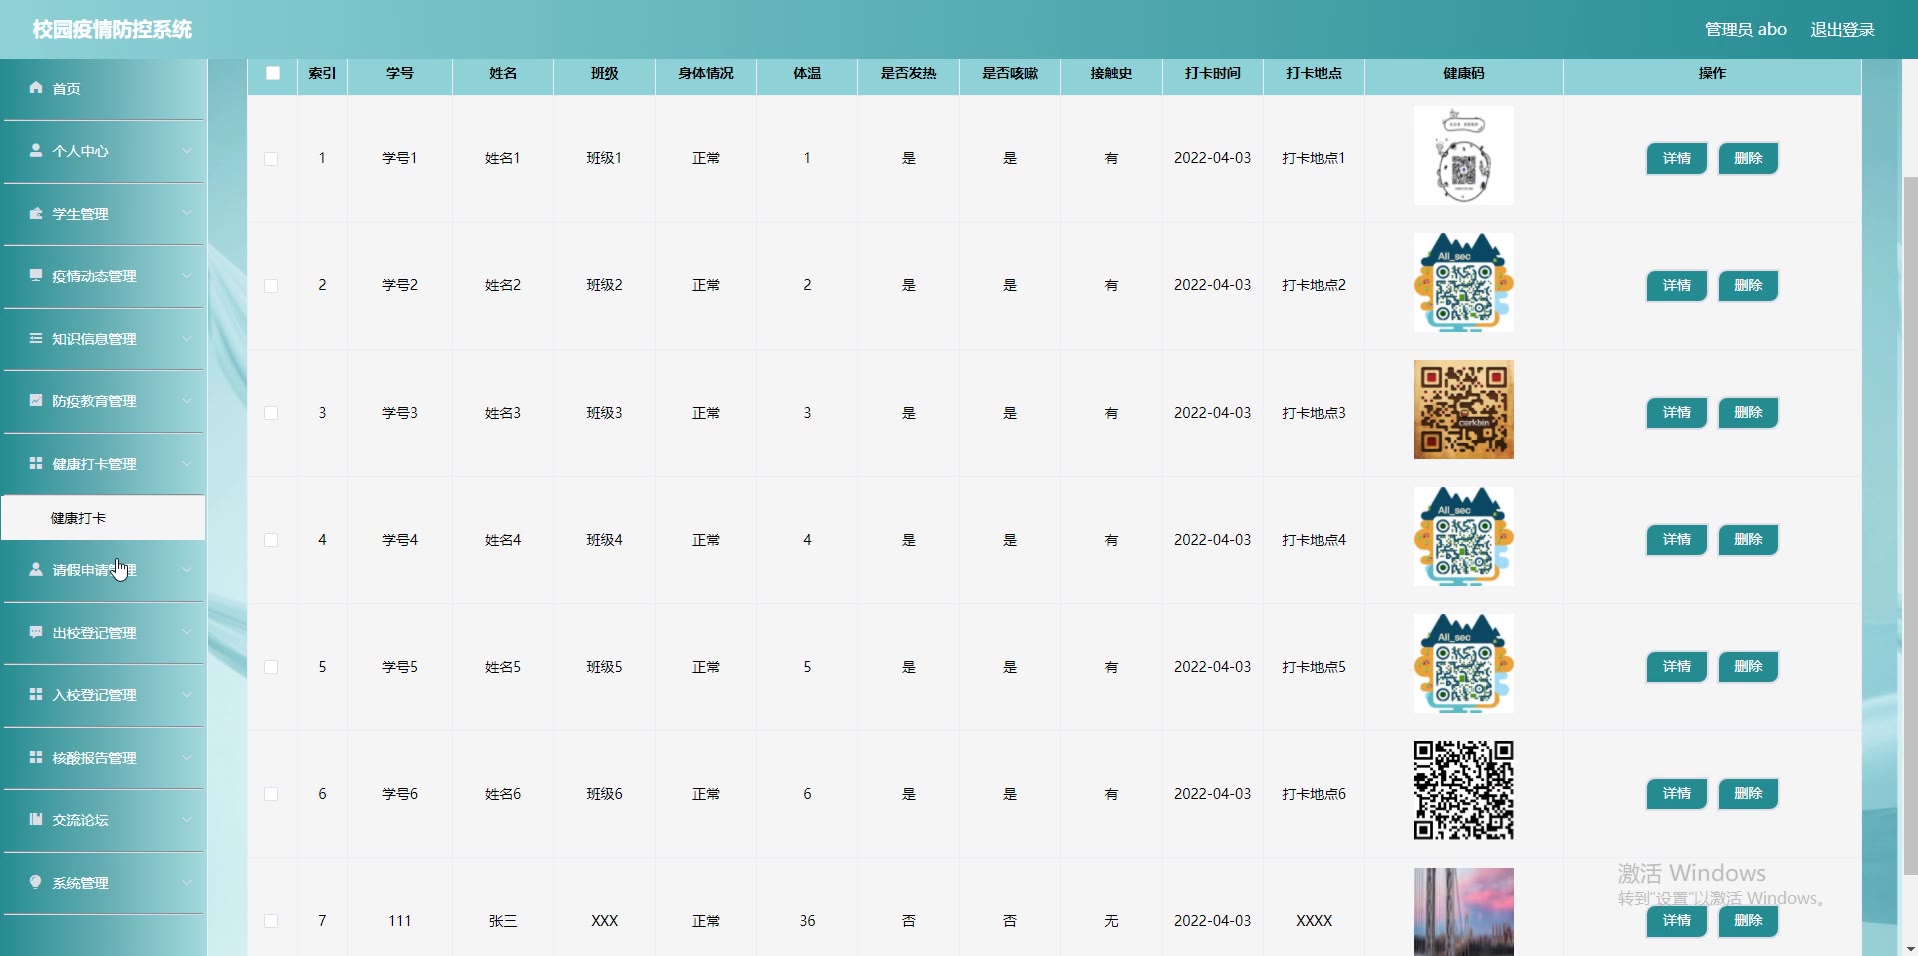Click the bulb icon beside 系统管理
1918x956 pixels.
coord(36,882)
